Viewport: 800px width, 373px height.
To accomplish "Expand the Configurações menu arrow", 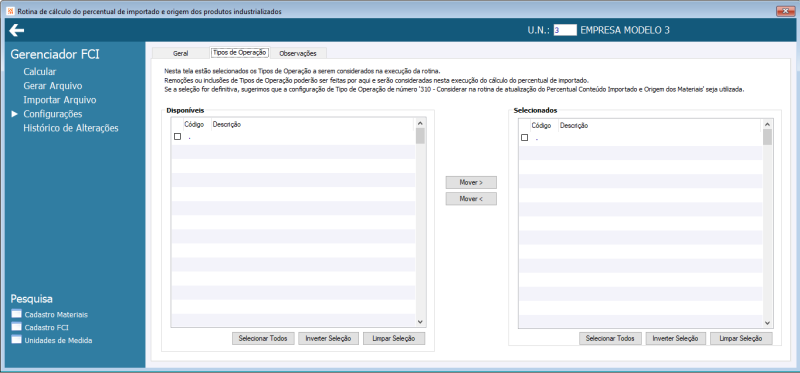I will coord(14,114).
